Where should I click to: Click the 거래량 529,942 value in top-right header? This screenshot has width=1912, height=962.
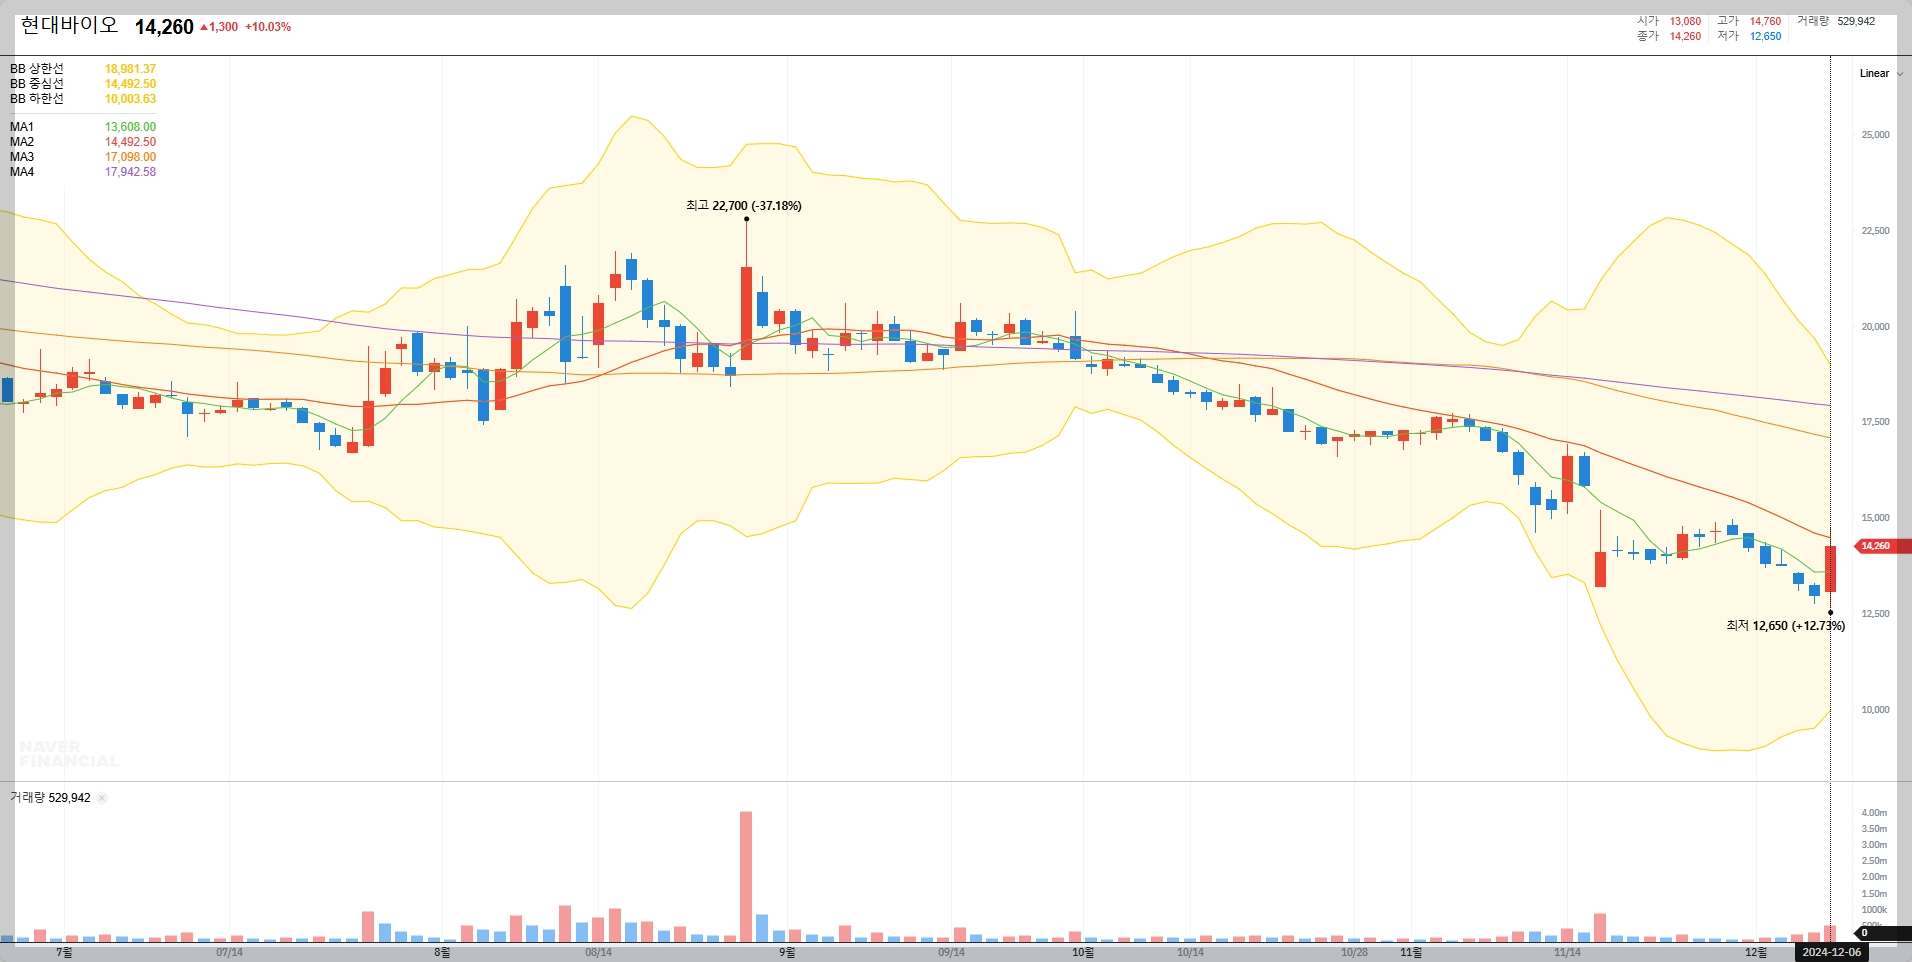pos(1856,21)
